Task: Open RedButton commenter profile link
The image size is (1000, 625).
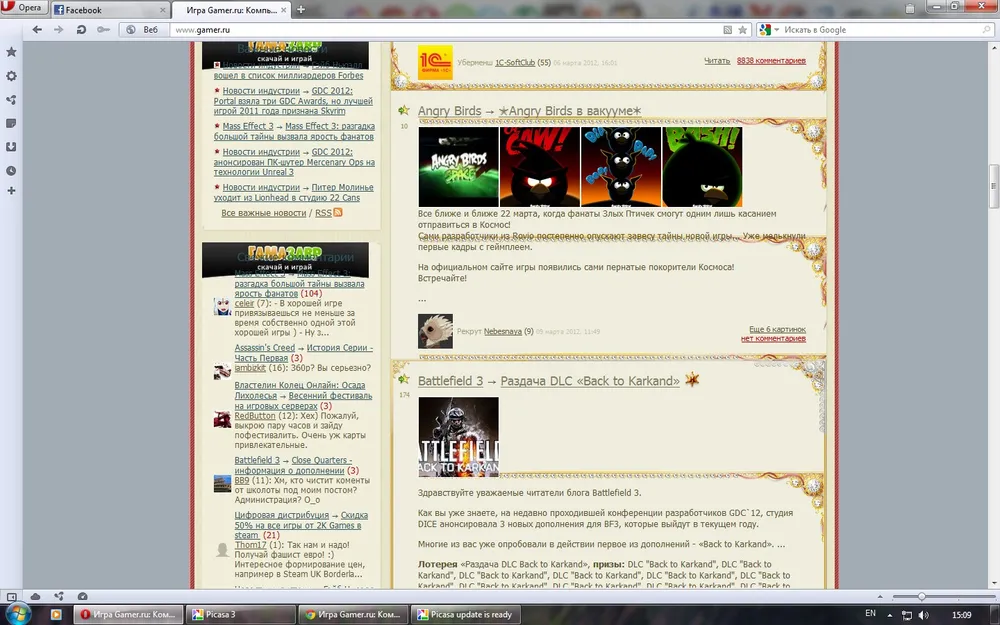Action: tap(254, 416)
